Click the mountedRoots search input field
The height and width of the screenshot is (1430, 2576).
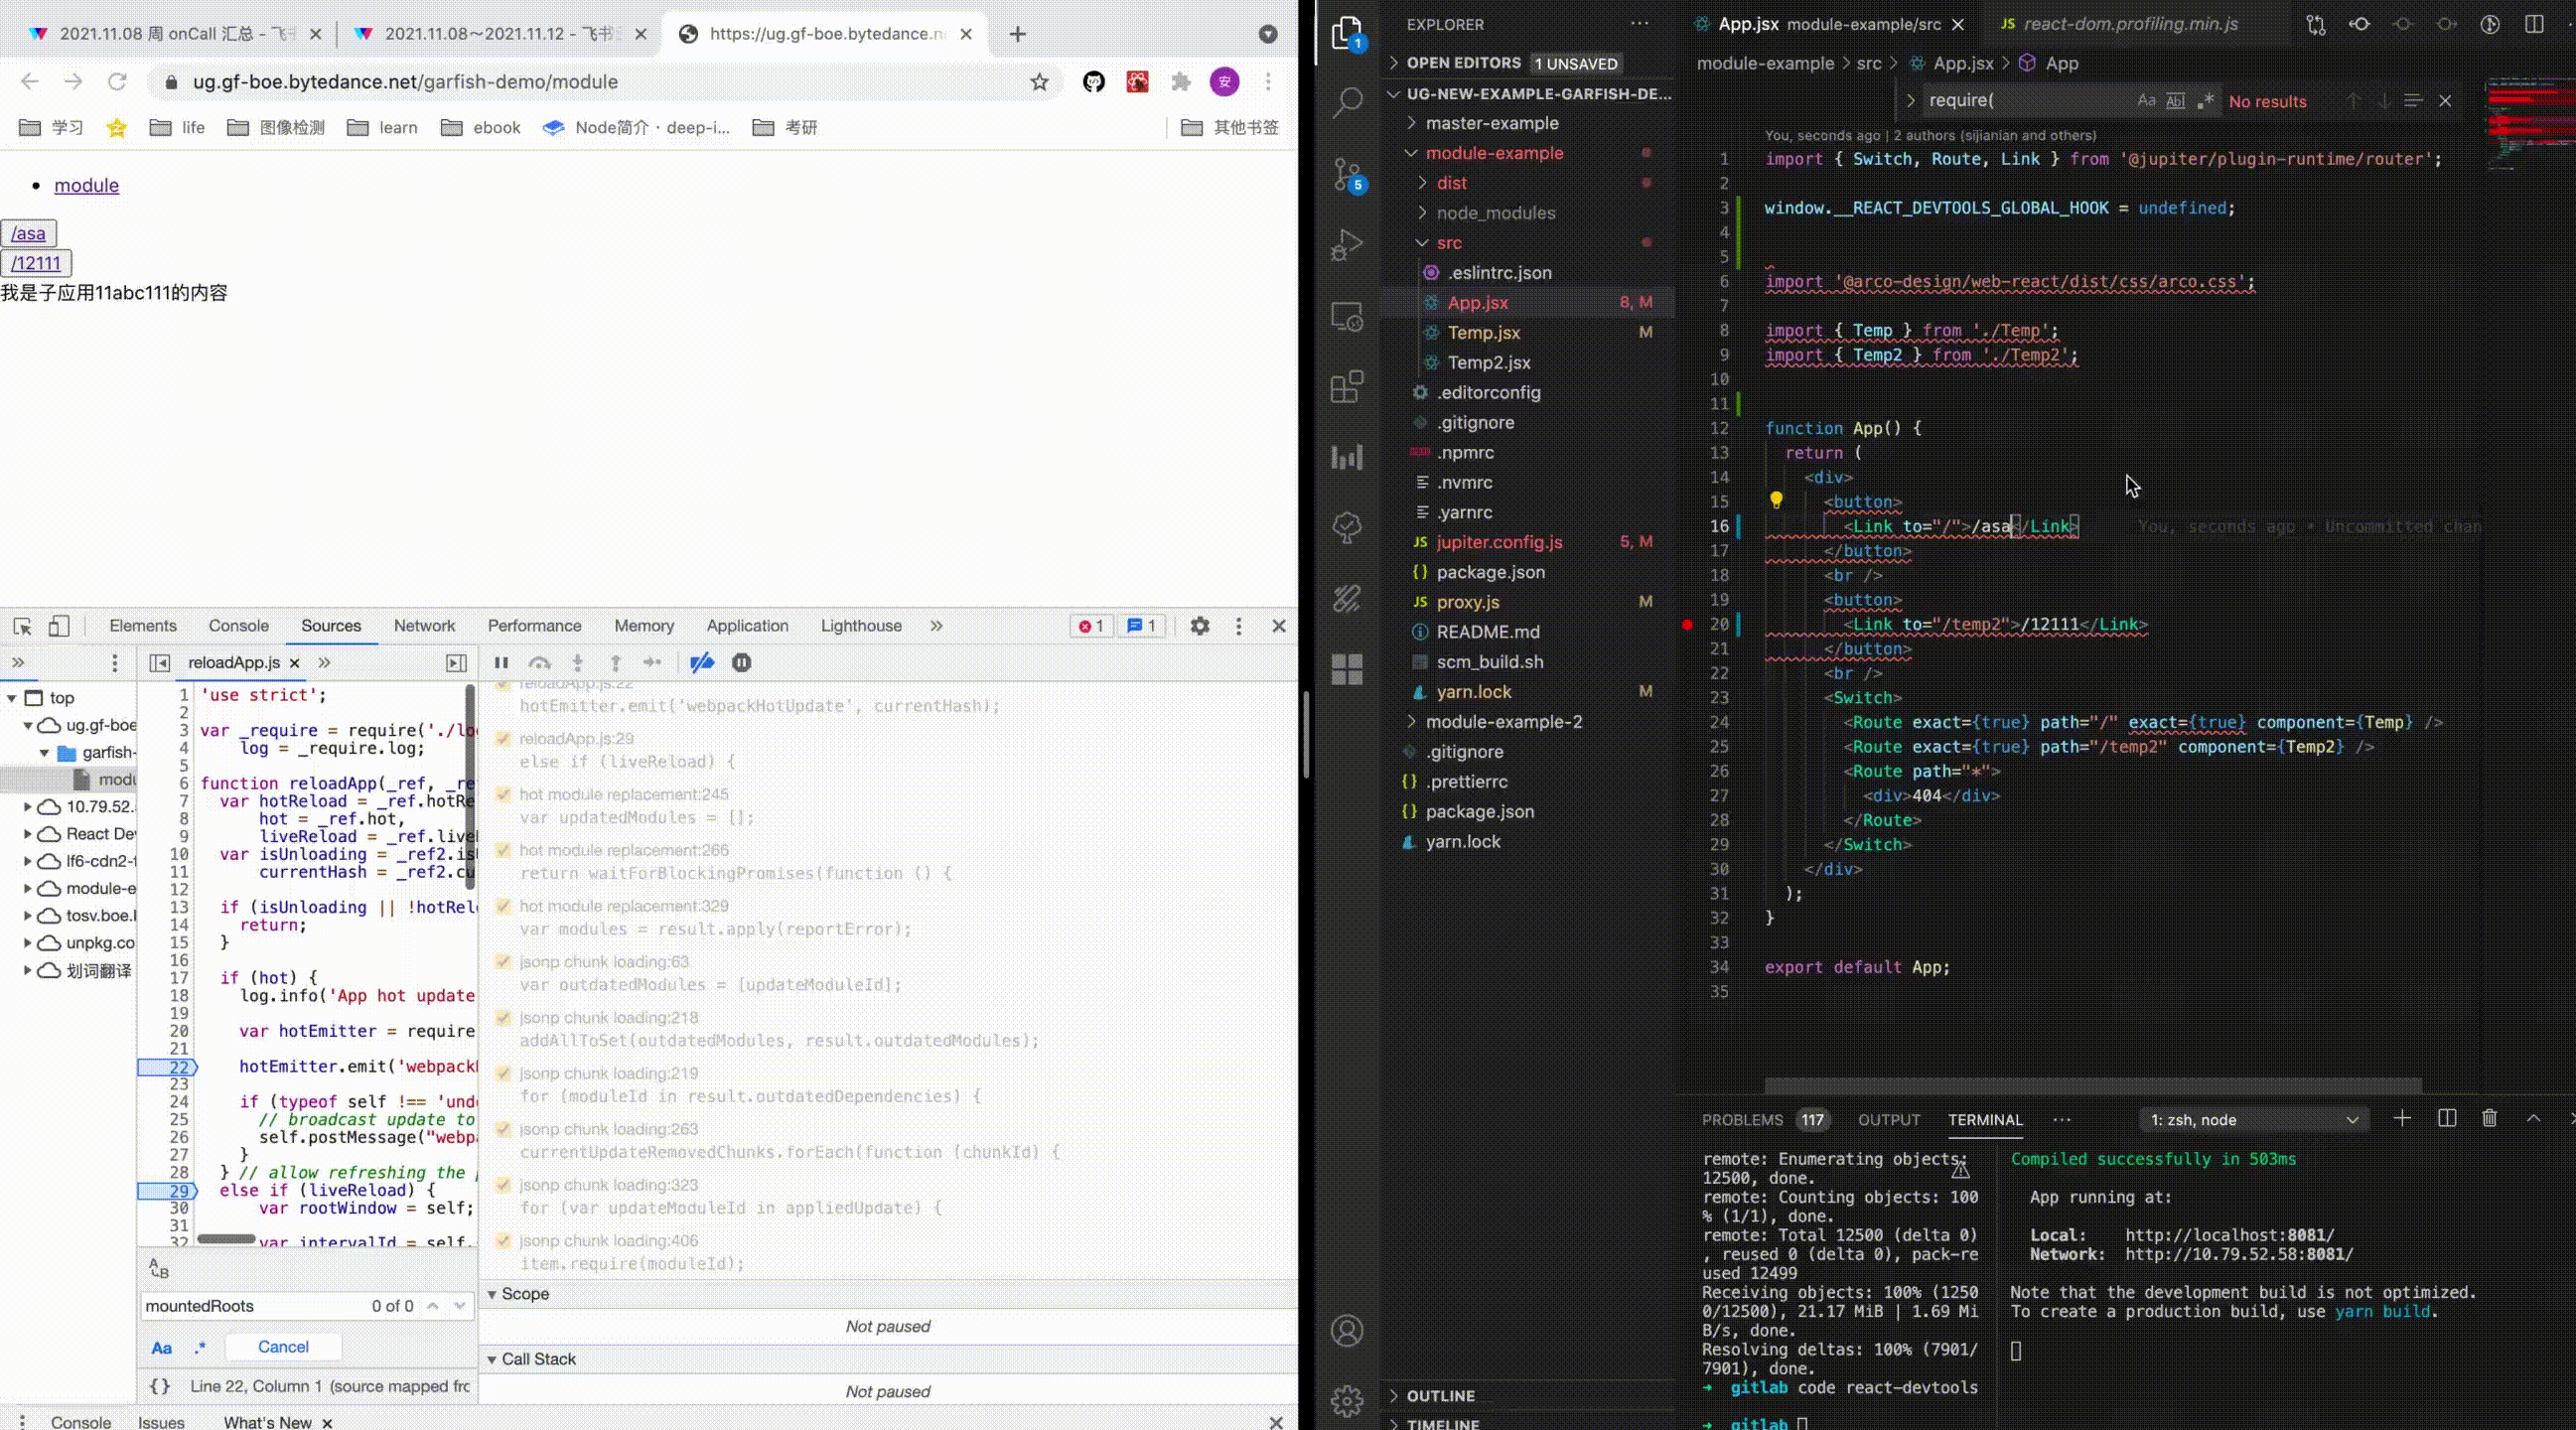coord(250,1306)
